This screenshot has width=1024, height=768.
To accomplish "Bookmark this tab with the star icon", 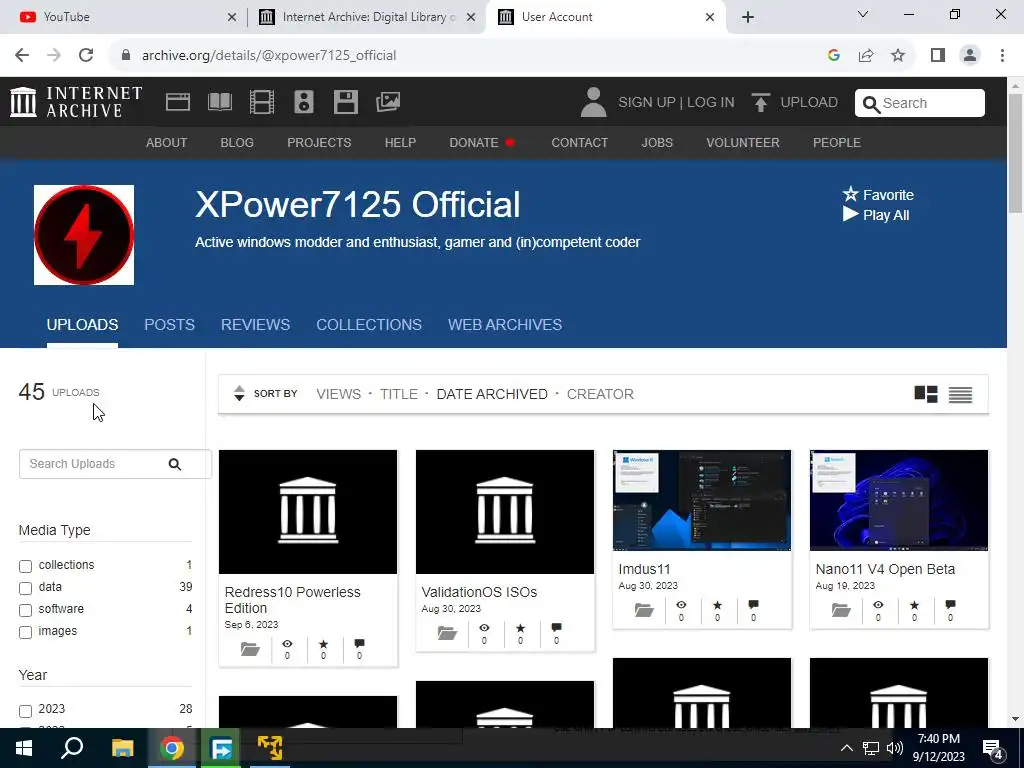I will click(898, 56).
